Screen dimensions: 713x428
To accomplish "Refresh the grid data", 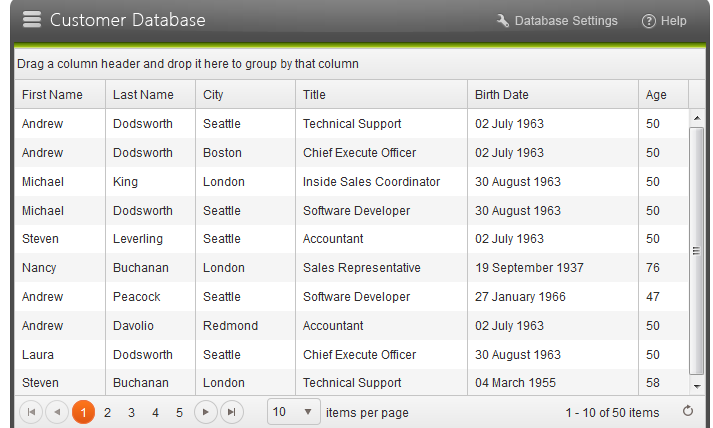I will (x=688, y=411).
